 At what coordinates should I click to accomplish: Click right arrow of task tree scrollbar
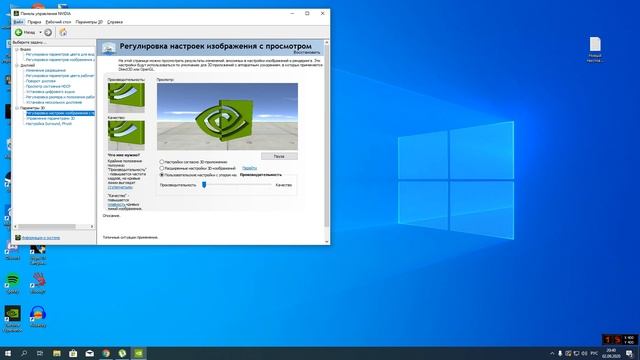[92, 227]
